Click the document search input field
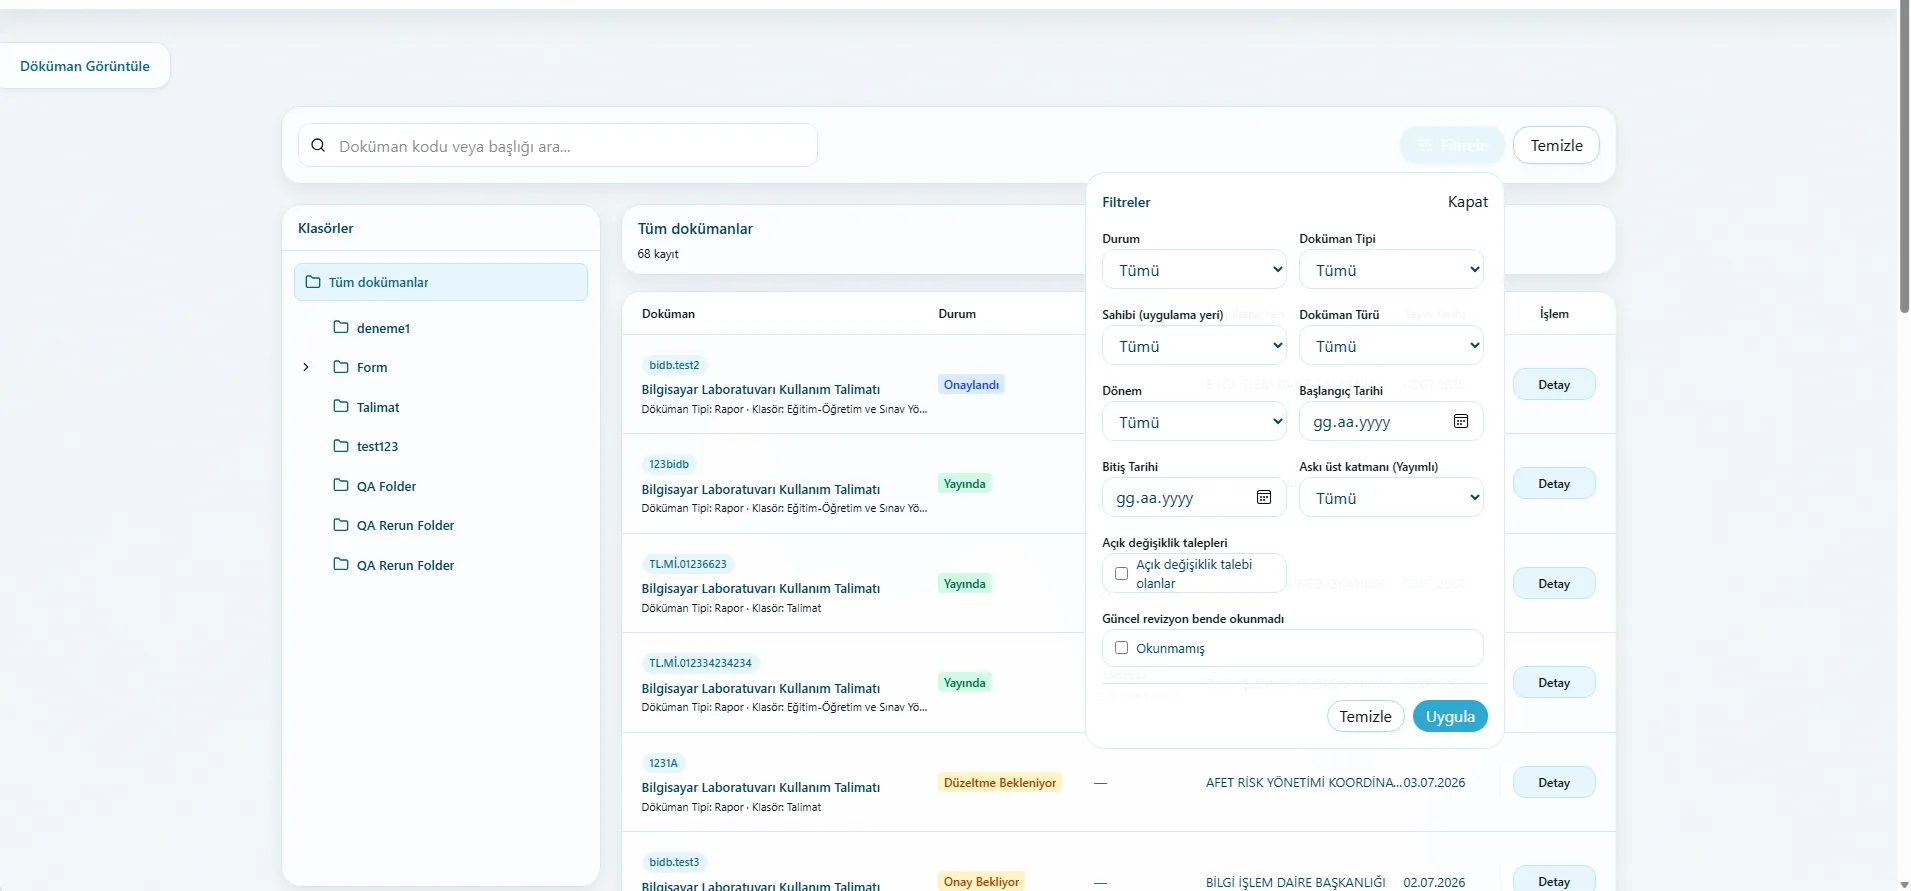This screenshot has height=891, width=1911. [x=558, y=145]
